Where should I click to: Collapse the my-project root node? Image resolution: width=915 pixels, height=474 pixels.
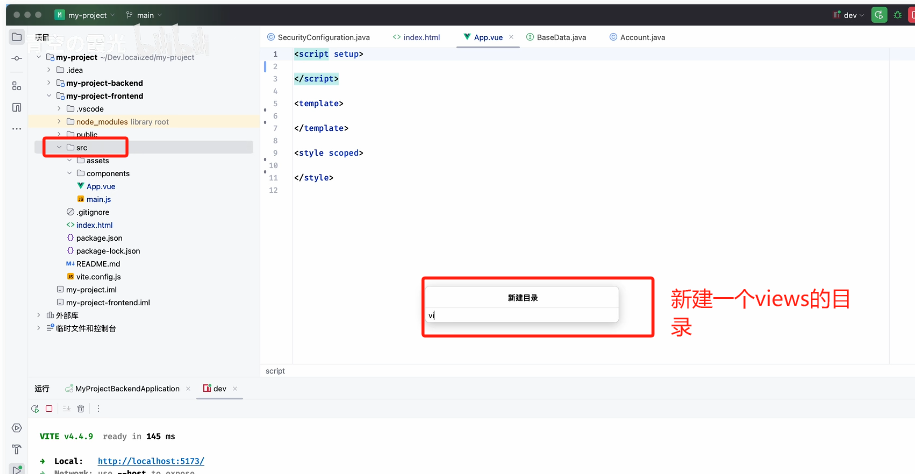click(39, 57)
